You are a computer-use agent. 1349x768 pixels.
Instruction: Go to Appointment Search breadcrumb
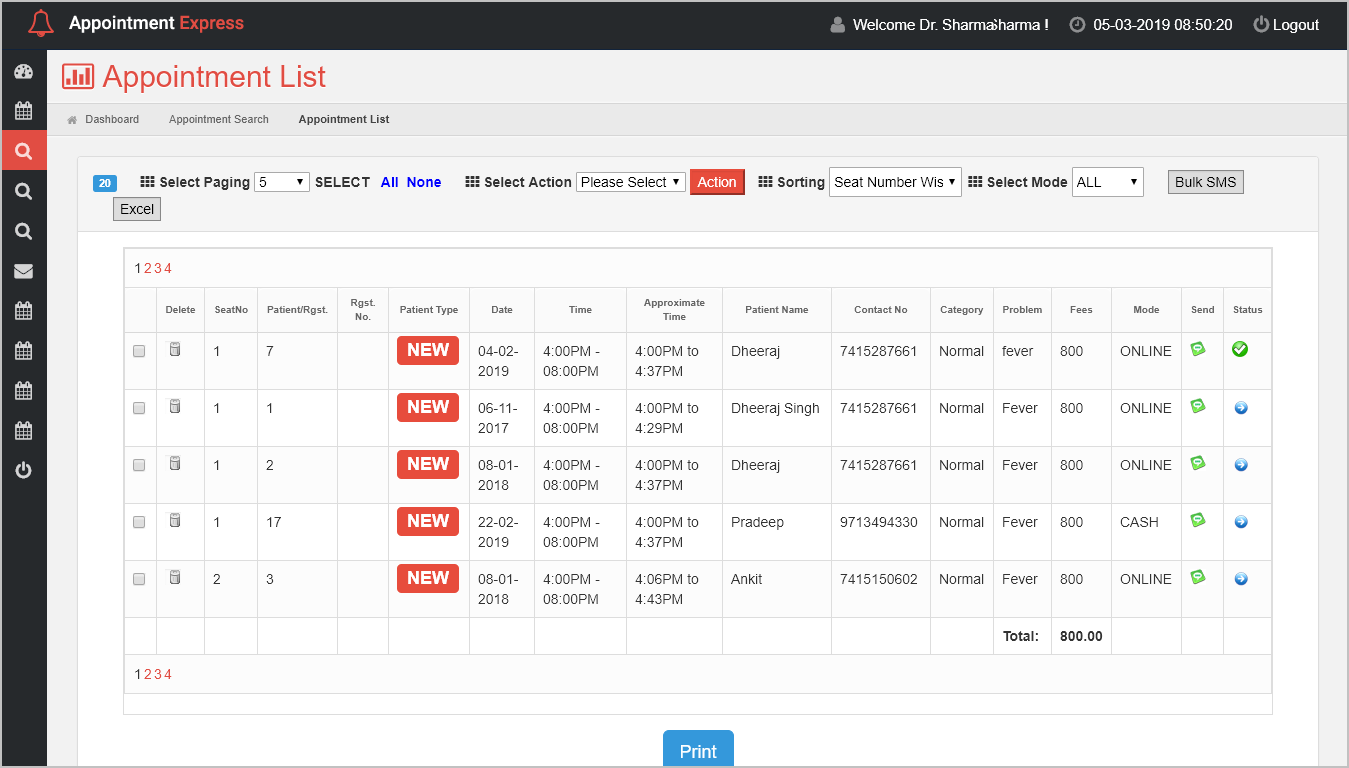218,119
